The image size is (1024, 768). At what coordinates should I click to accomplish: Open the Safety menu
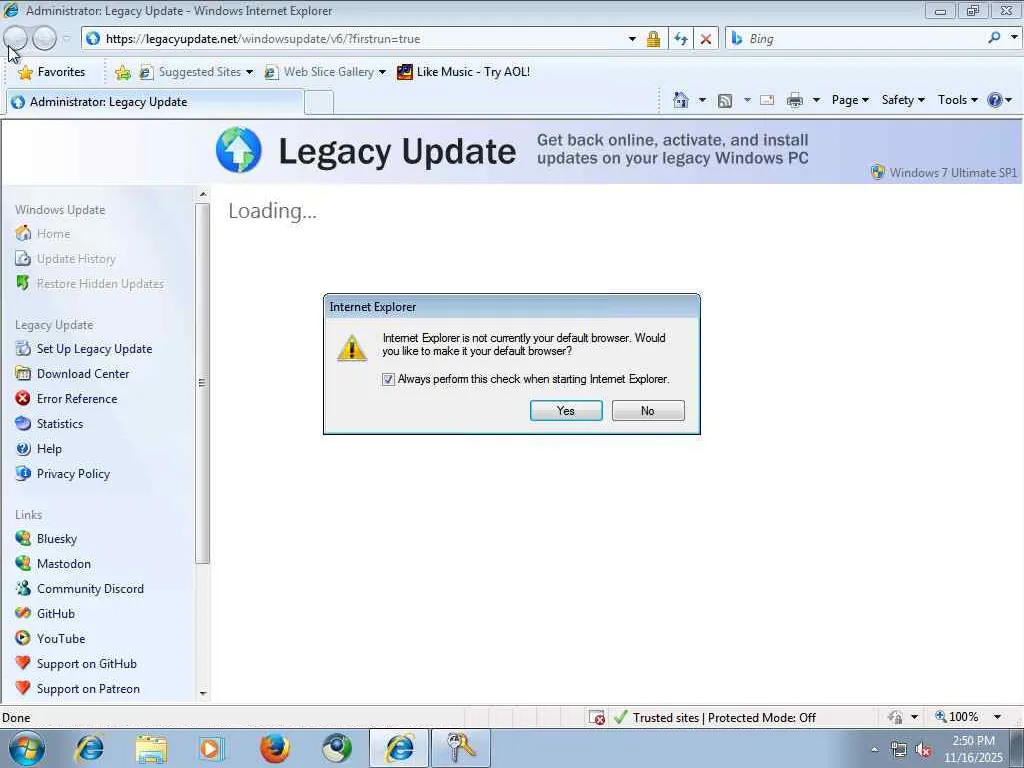point(903,100)
